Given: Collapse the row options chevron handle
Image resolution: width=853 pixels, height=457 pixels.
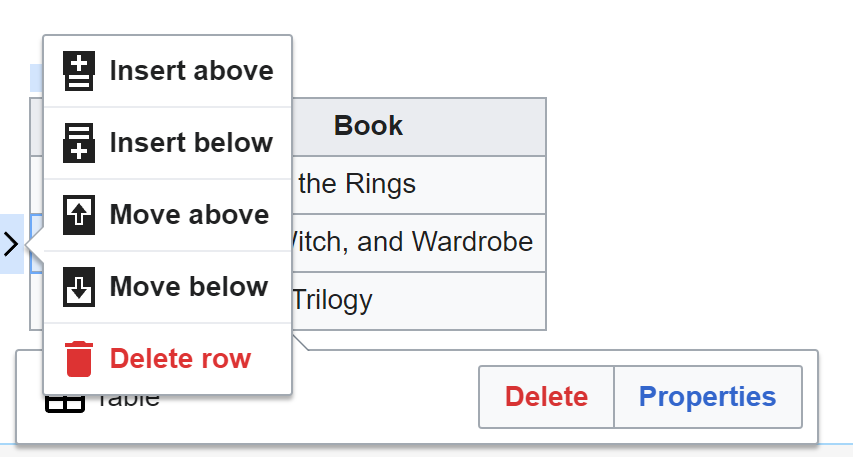Looking at the screenshot, I should point(11,244).
